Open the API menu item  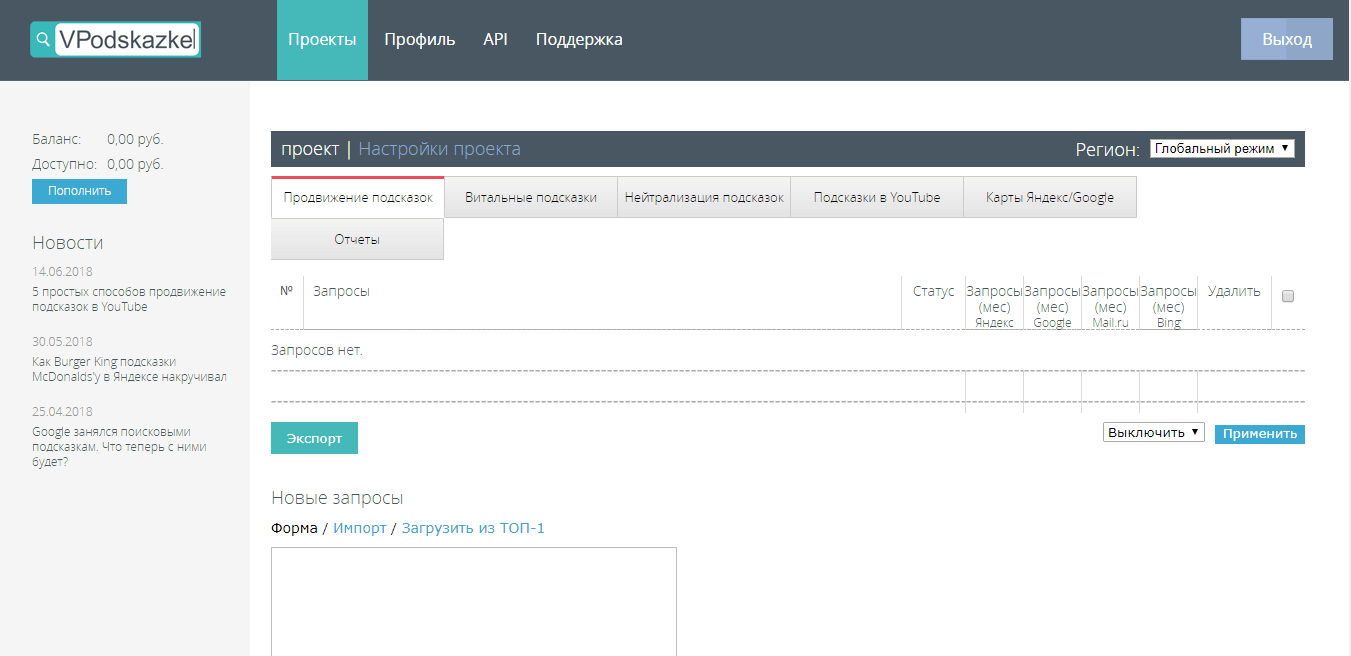point(495,40)
